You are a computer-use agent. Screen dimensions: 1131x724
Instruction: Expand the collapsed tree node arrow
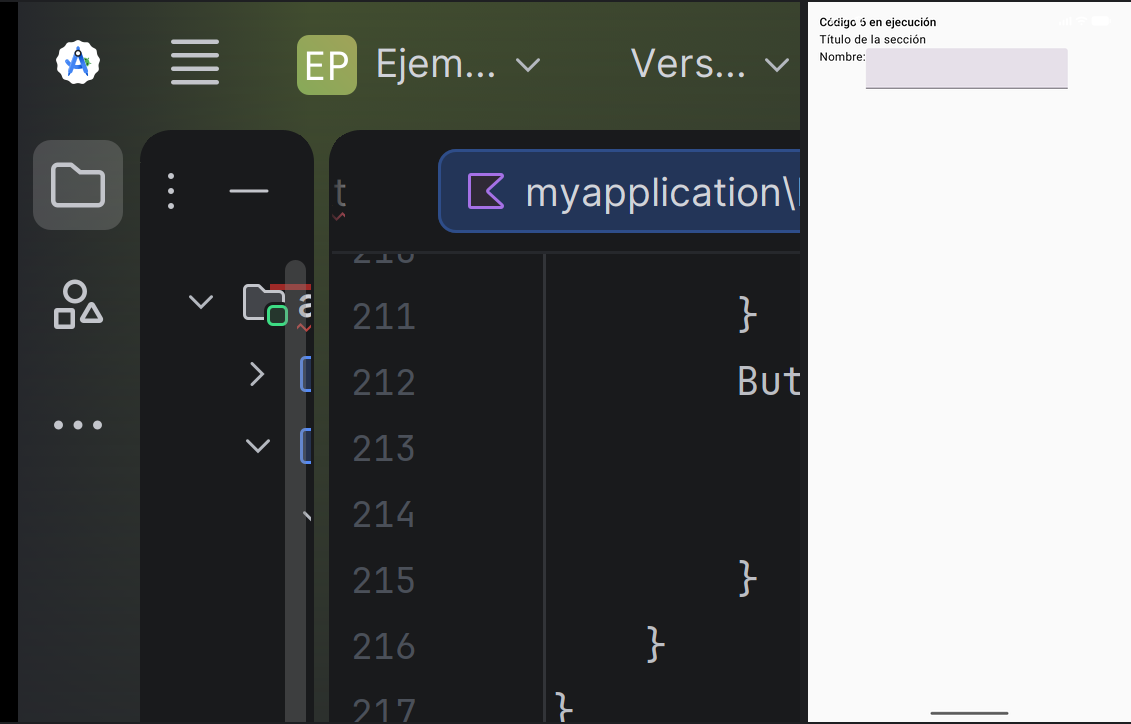coord(257,374)
